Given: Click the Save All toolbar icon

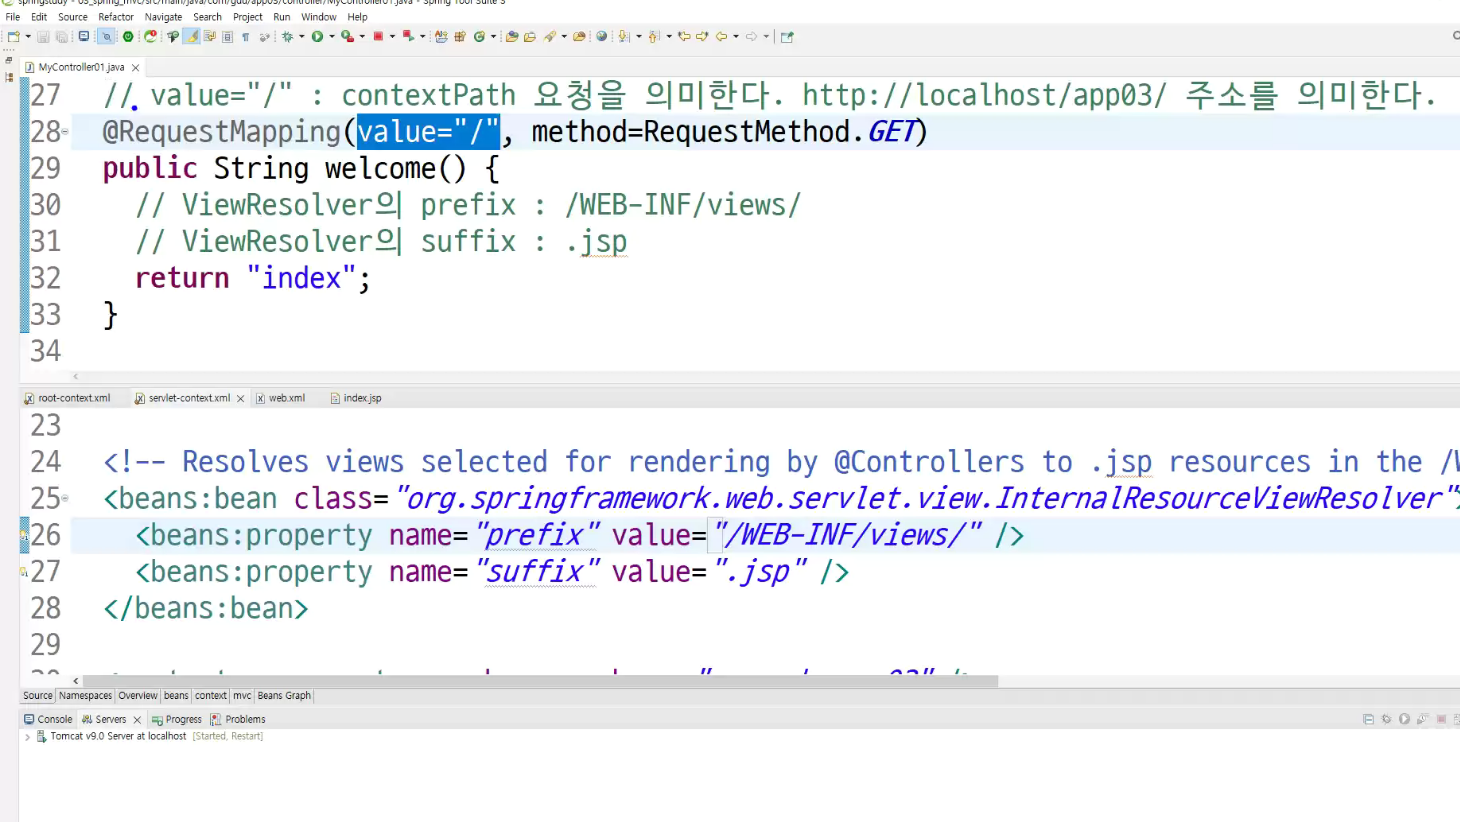Looking at the screenshot, I should 61,37.
